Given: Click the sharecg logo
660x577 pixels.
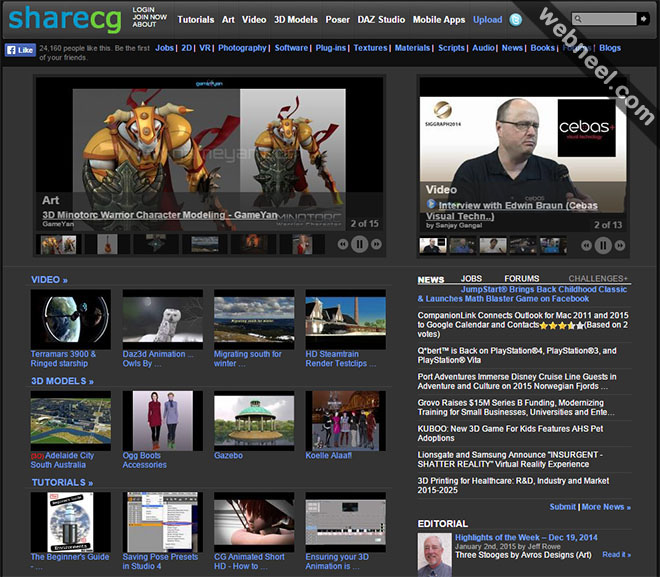Looking at the screenshot, I should [65, 19].
